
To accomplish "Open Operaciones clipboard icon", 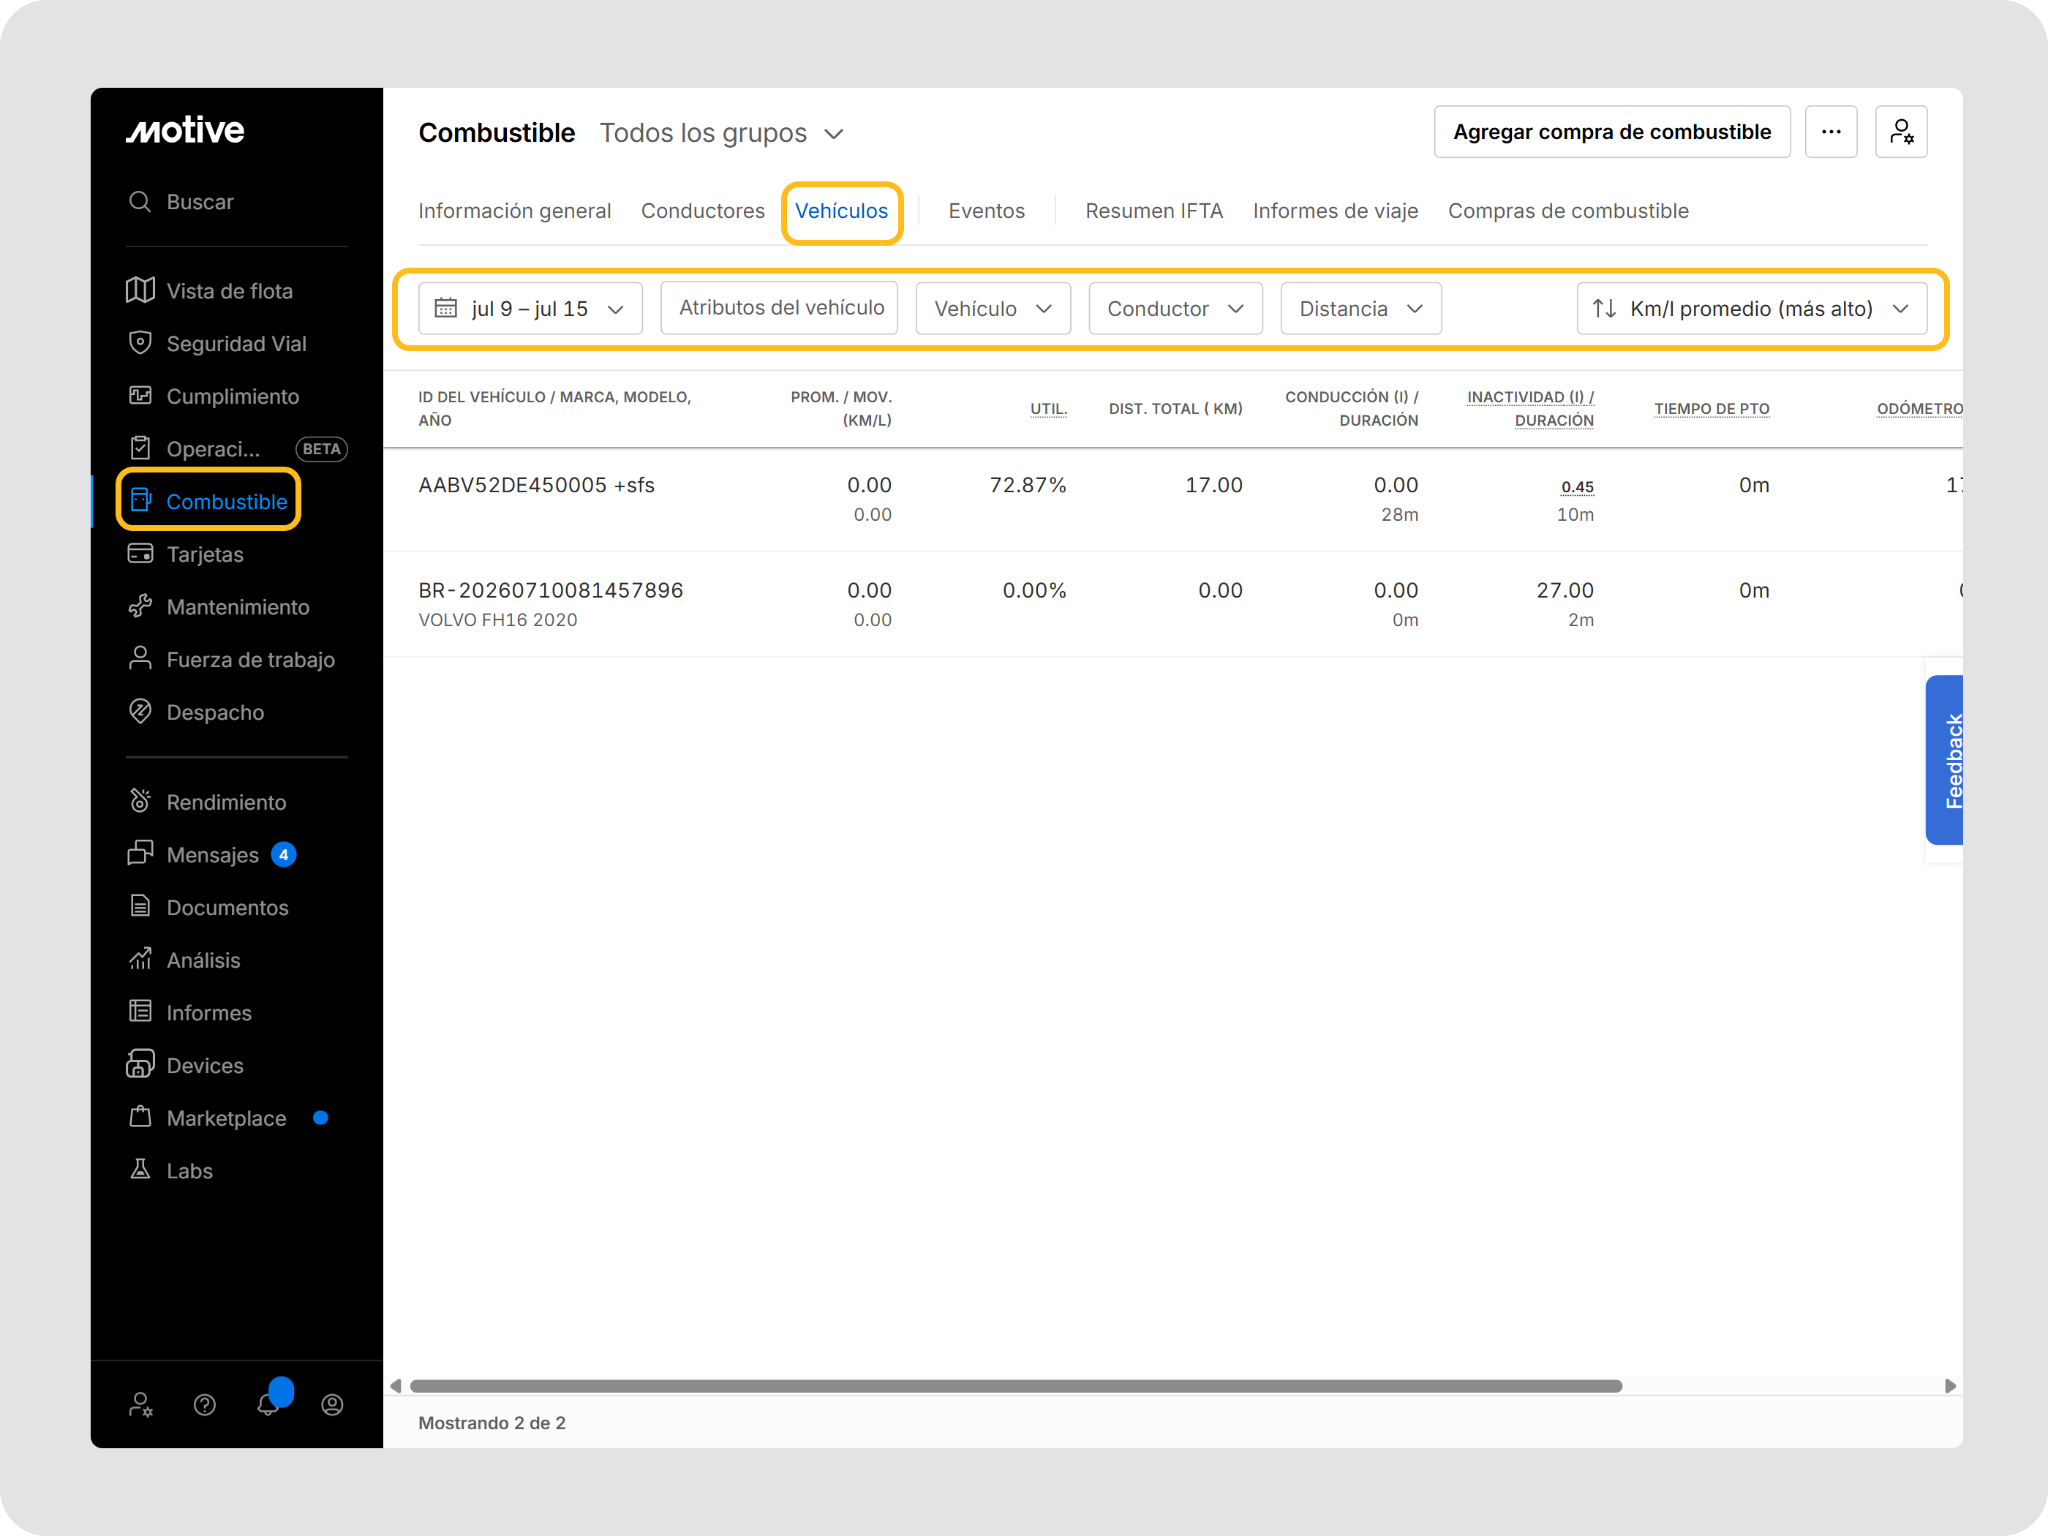I will [140, 449].
